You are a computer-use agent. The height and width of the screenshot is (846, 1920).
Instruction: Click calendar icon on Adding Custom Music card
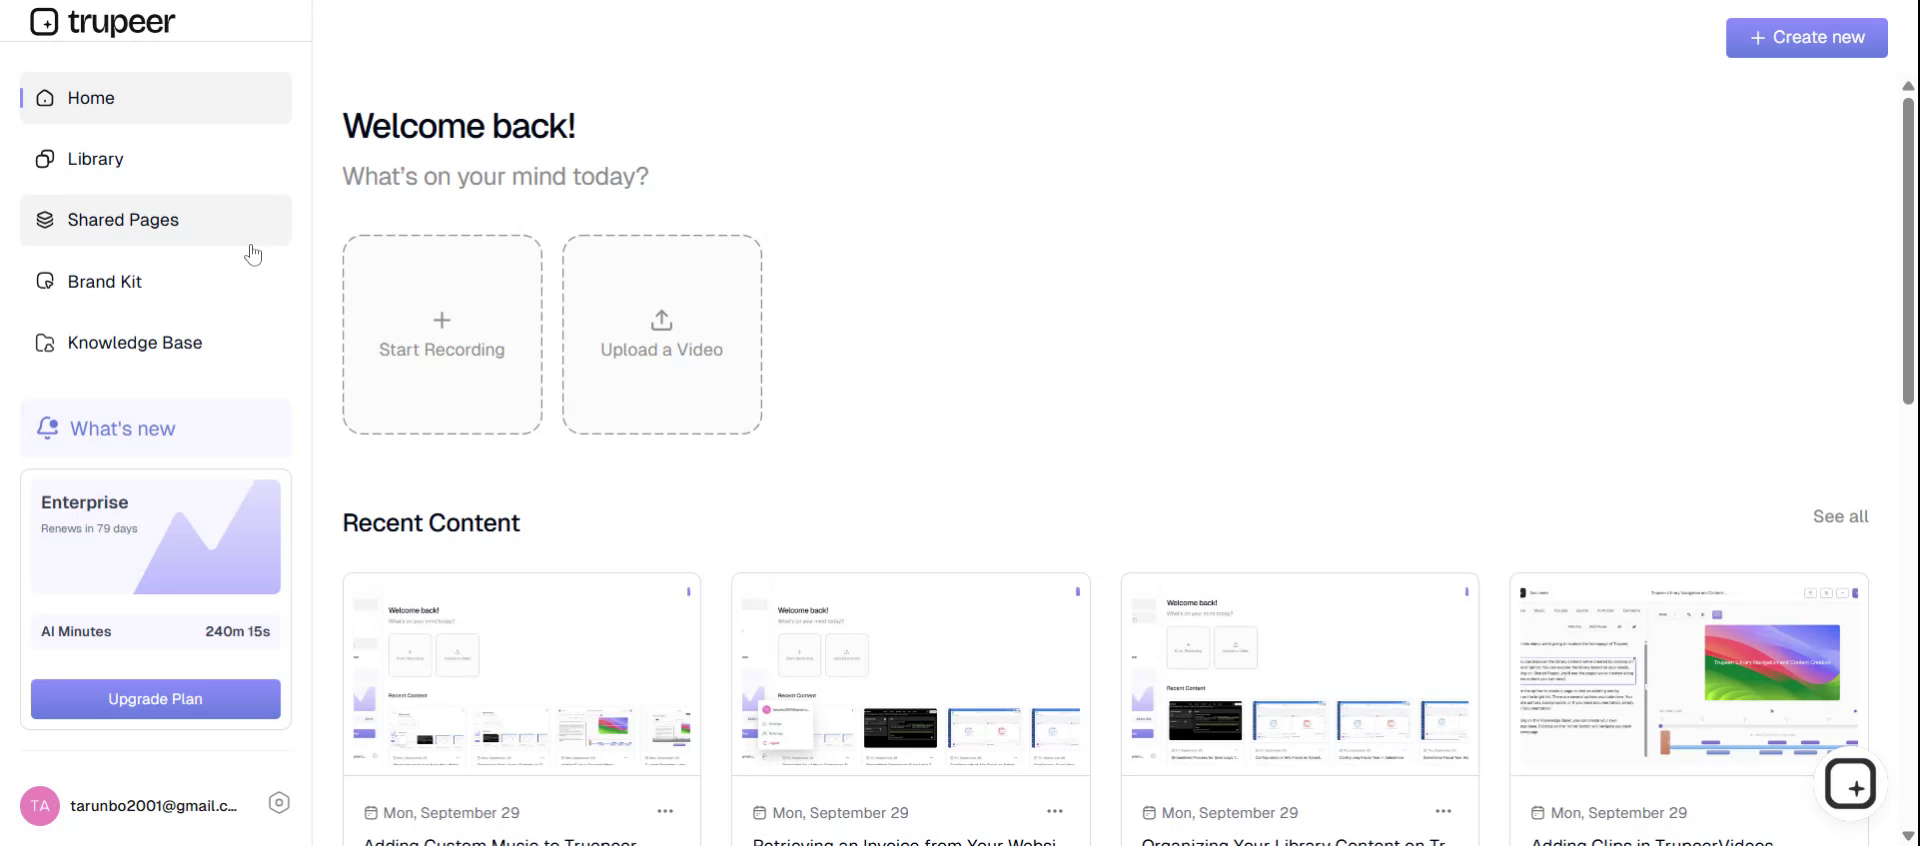coord(371,813)
